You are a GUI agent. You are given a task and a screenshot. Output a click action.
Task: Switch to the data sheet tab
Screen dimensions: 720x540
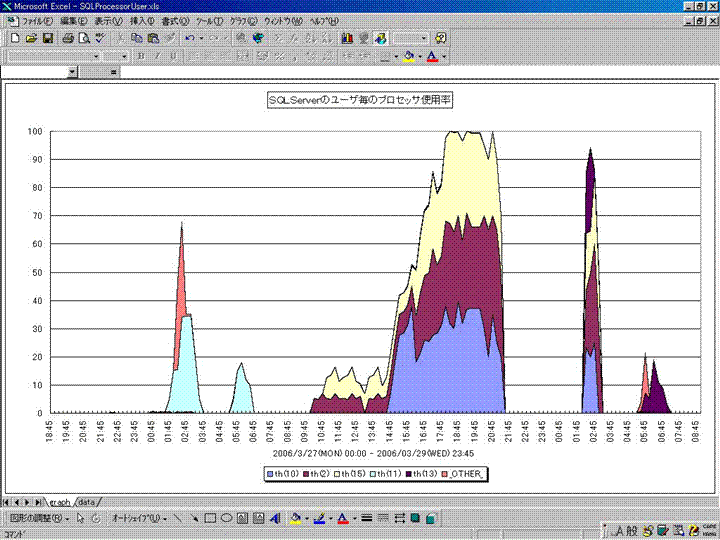point(87,502)
